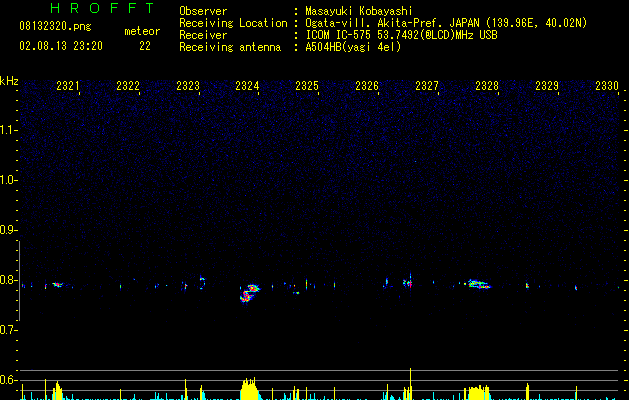The image size is (629, 400).
Task: Select the filename 08132320.png
Action: coord(55,26)
